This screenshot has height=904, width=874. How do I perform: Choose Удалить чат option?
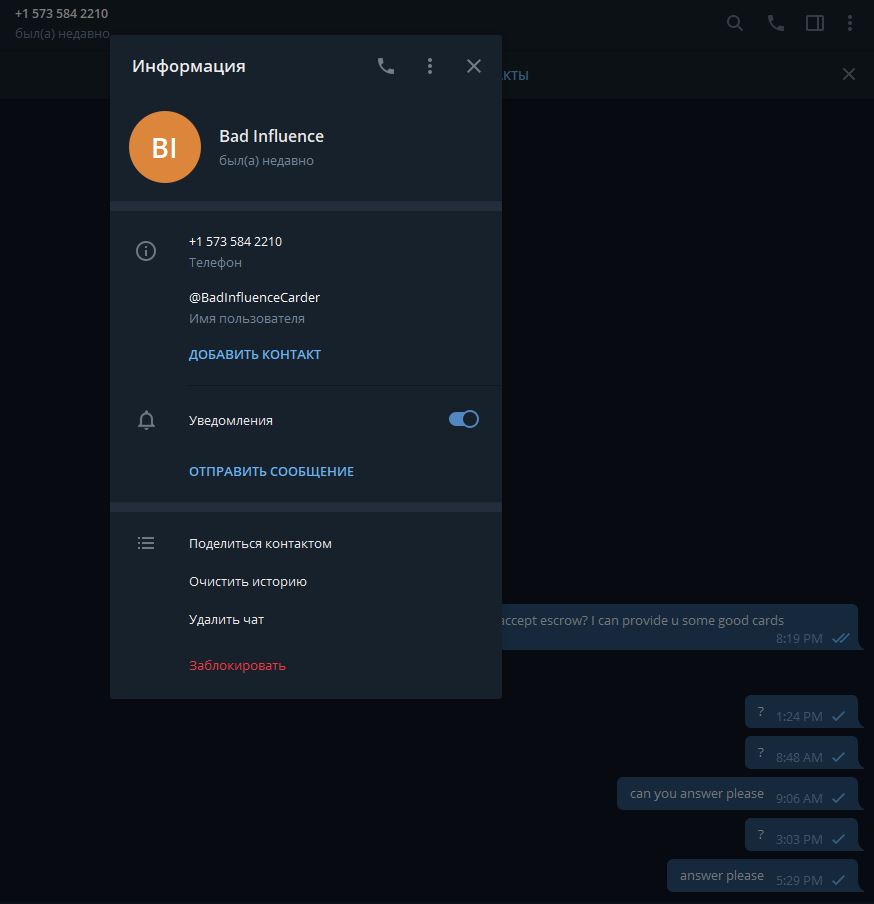(x=227, y=619)
